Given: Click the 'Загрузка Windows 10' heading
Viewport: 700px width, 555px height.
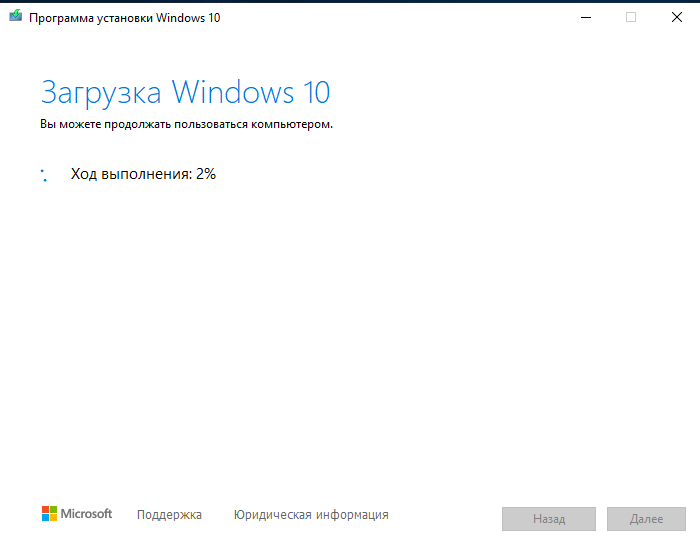Looking at the screenshot, I should pyautogui.click(x=185, y=93).
